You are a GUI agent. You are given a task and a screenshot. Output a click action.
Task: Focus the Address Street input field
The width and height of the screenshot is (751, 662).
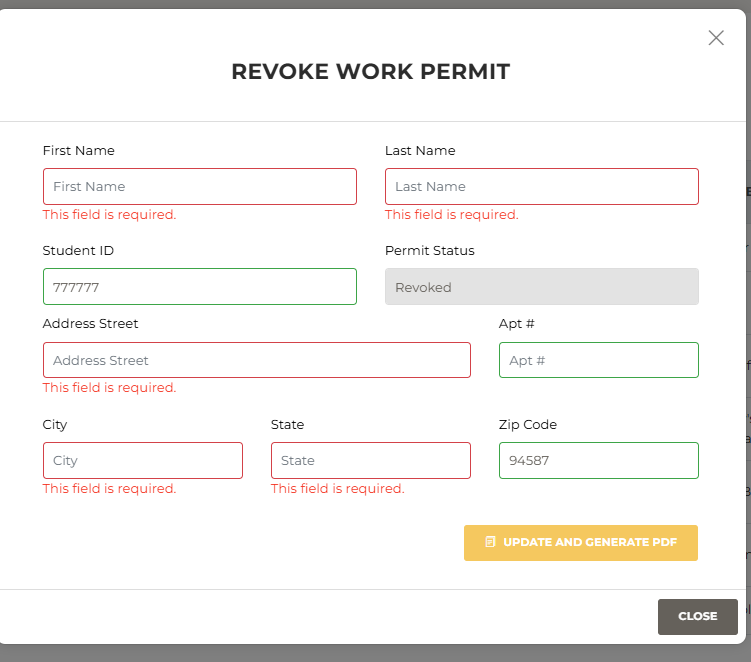coord(257,360)
